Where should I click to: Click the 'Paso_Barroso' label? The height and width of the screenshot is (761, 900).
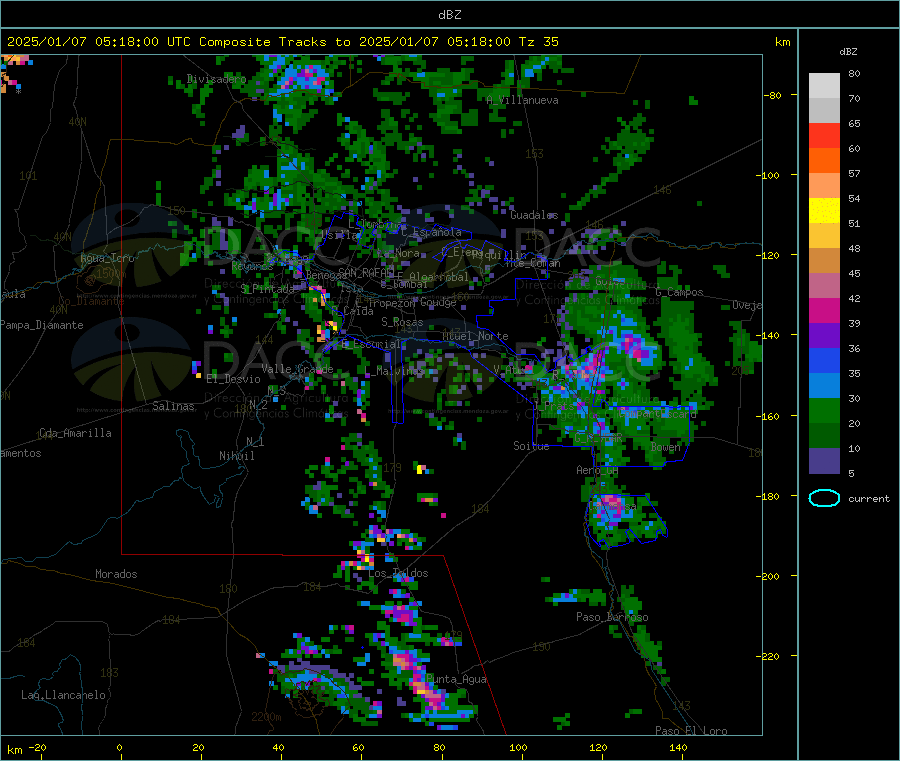click(x=612, y=618)
